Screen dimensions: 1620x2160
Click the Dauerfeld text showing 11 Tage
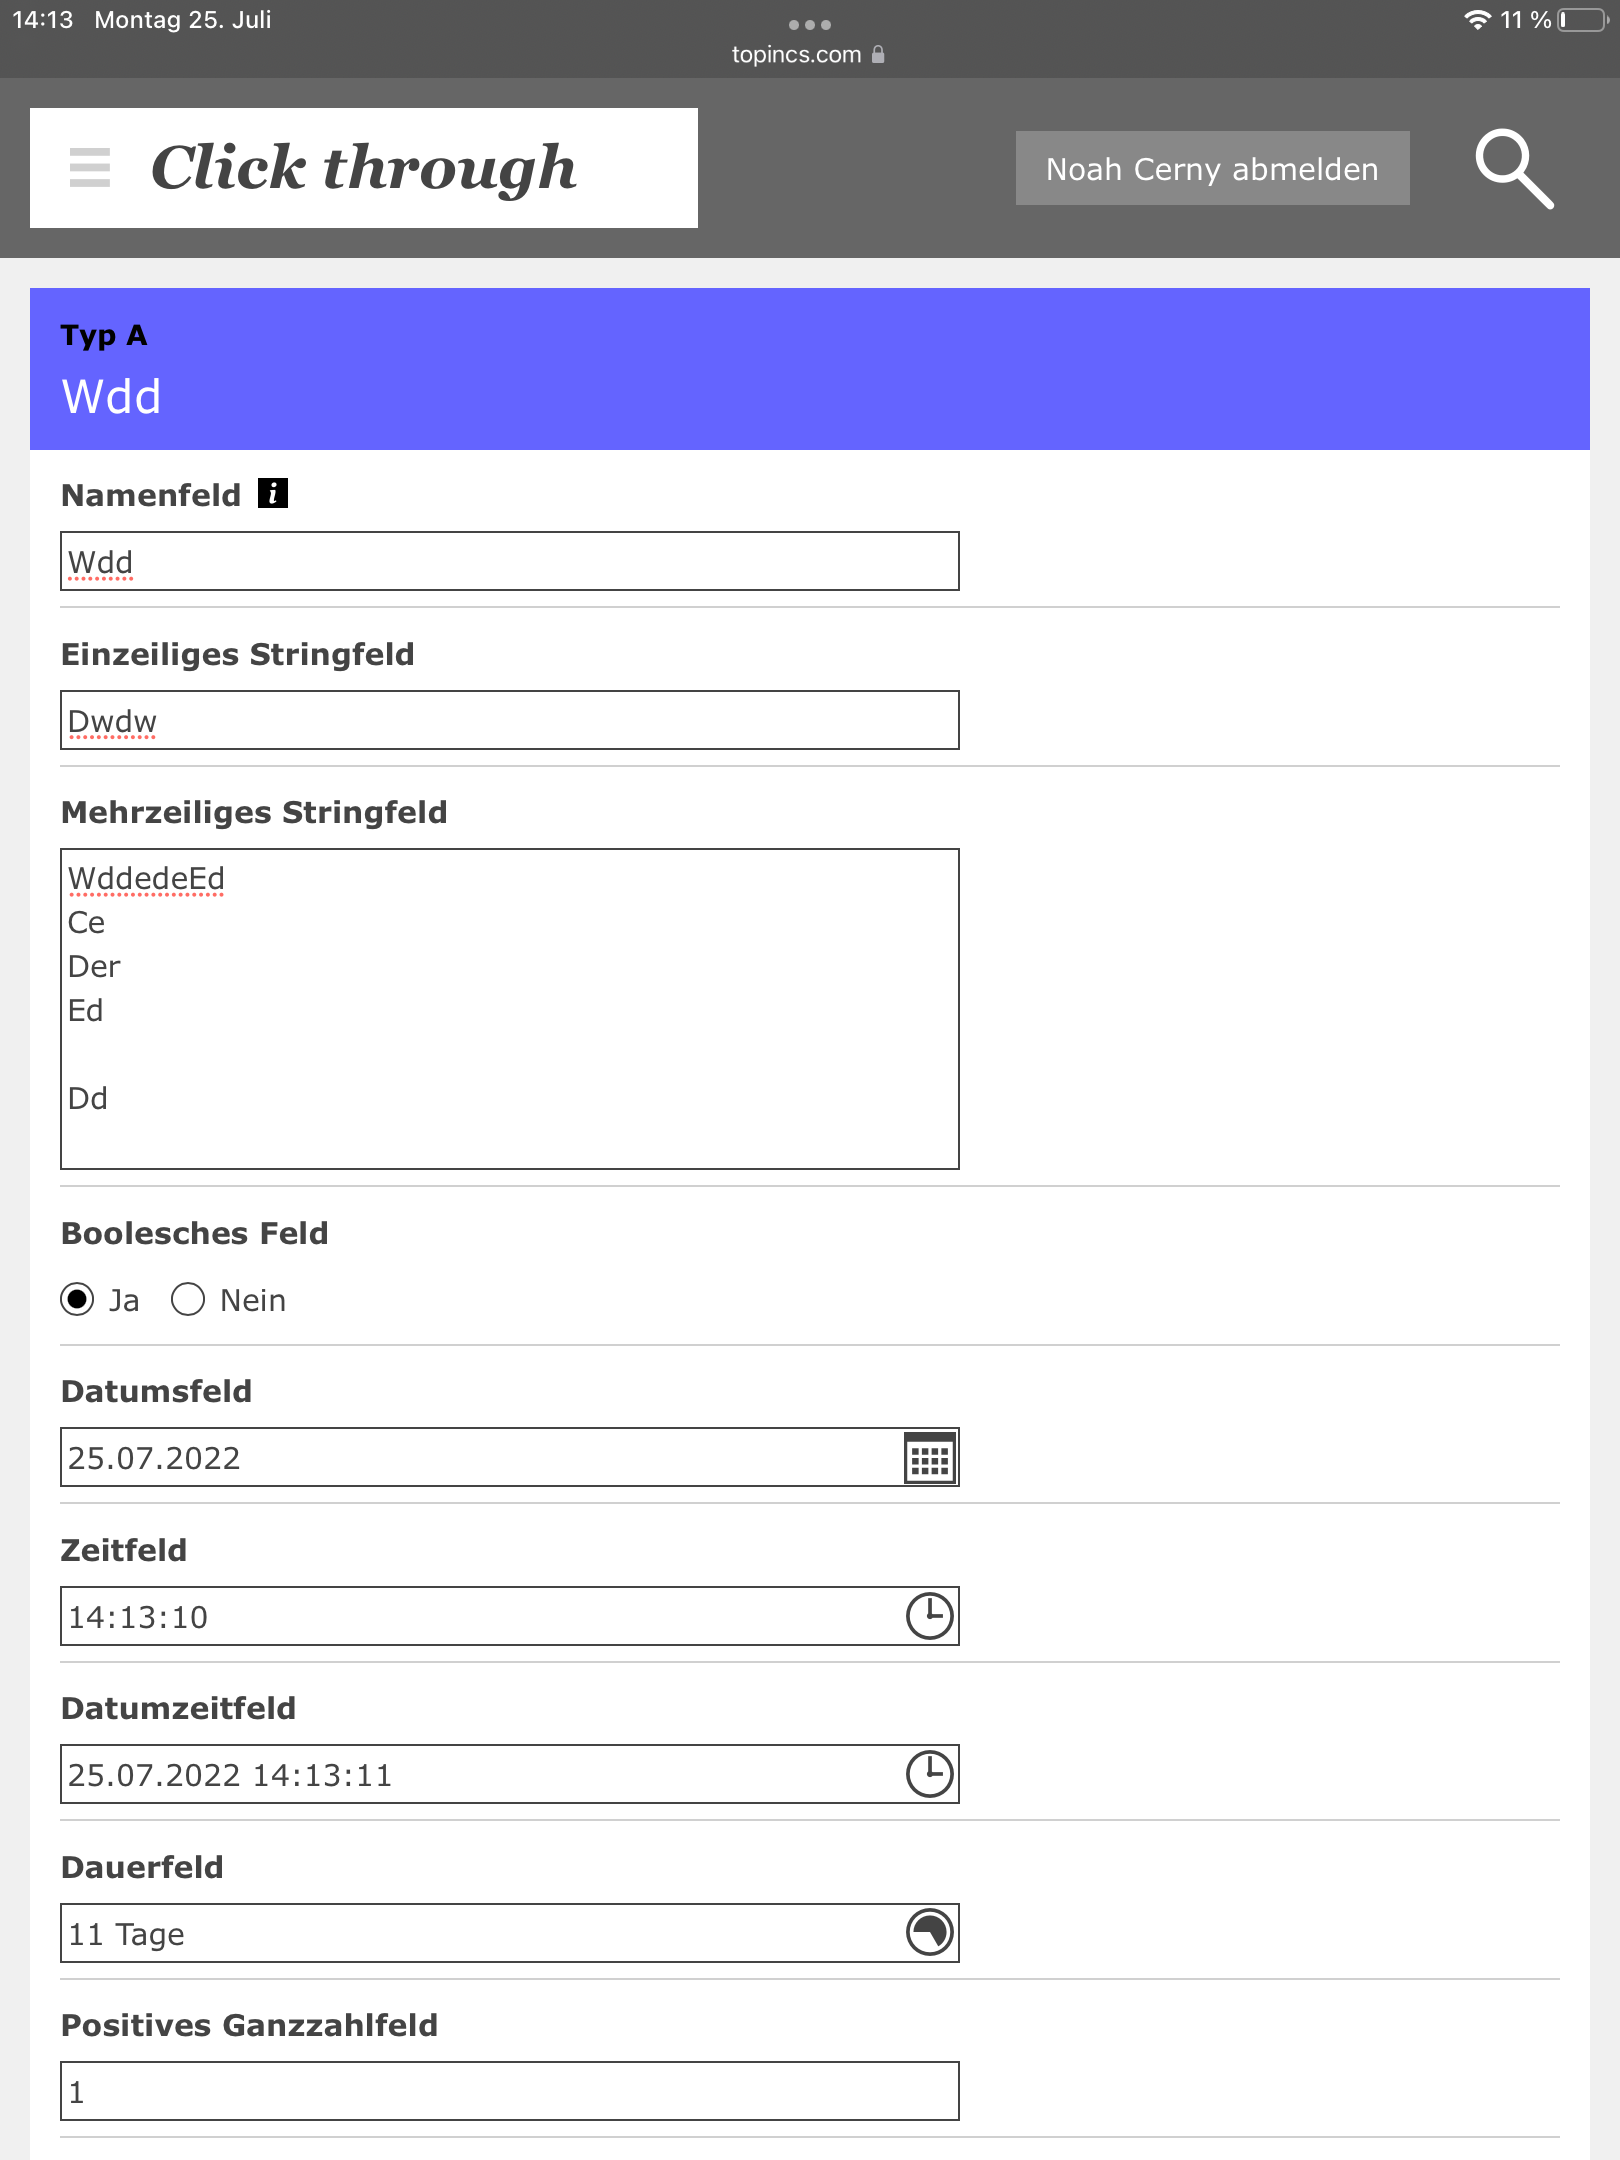(480, 1933)
